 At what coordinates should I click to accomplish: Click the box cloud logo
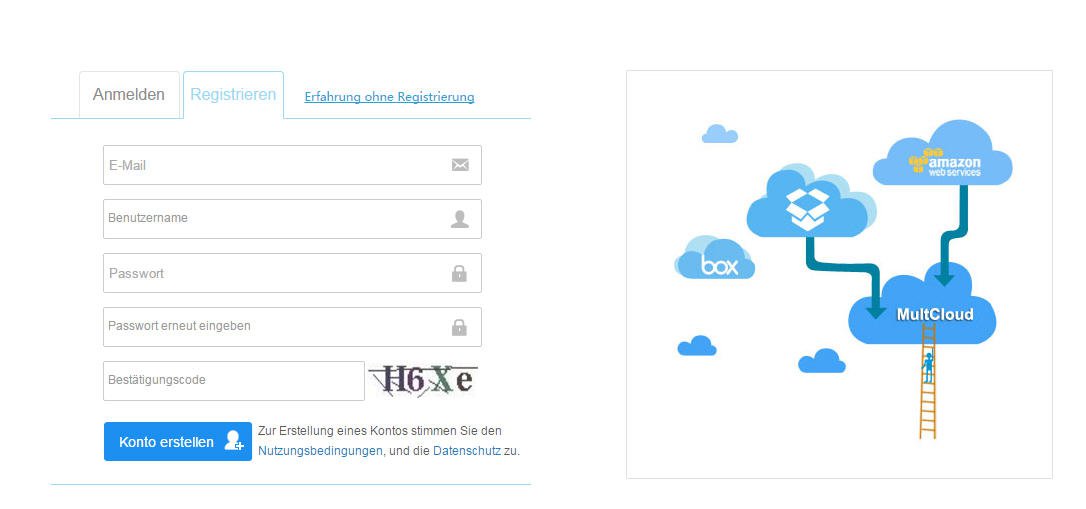point(715,258)
